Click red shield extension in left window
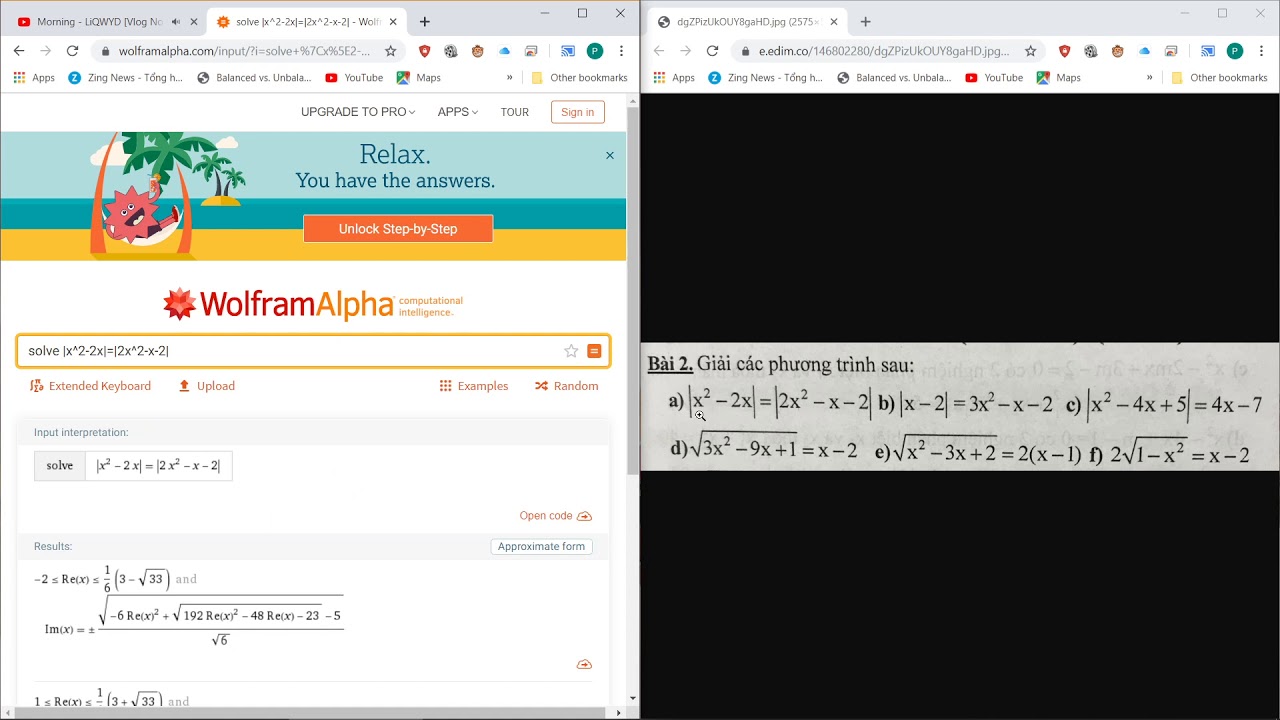The height and width of the screenshot is (720, 1280). pyautogui.click(x=425, y=51)
